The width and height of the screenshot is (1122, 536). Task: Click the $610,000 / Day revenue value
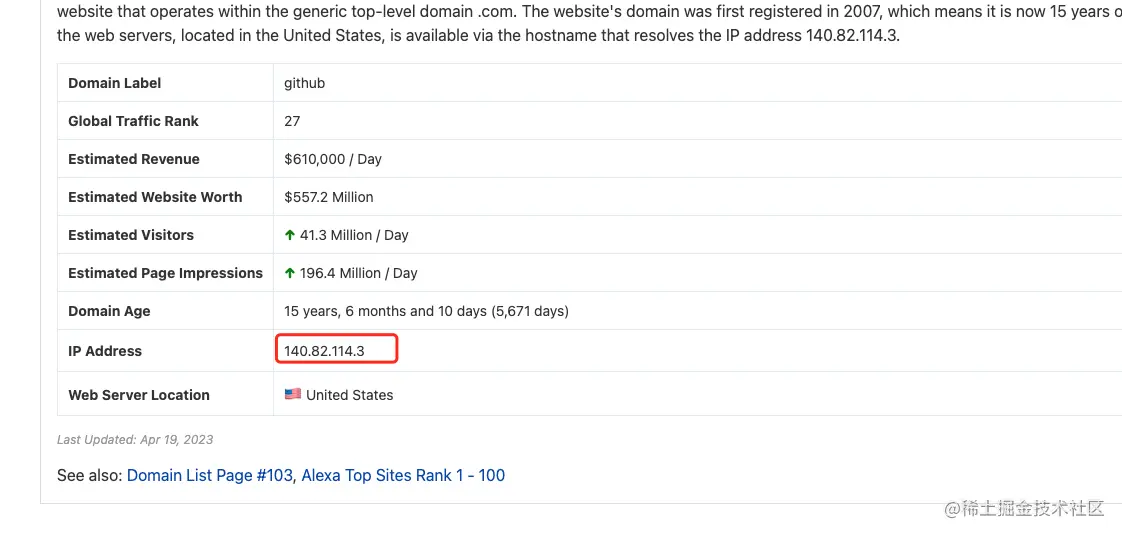333,159
